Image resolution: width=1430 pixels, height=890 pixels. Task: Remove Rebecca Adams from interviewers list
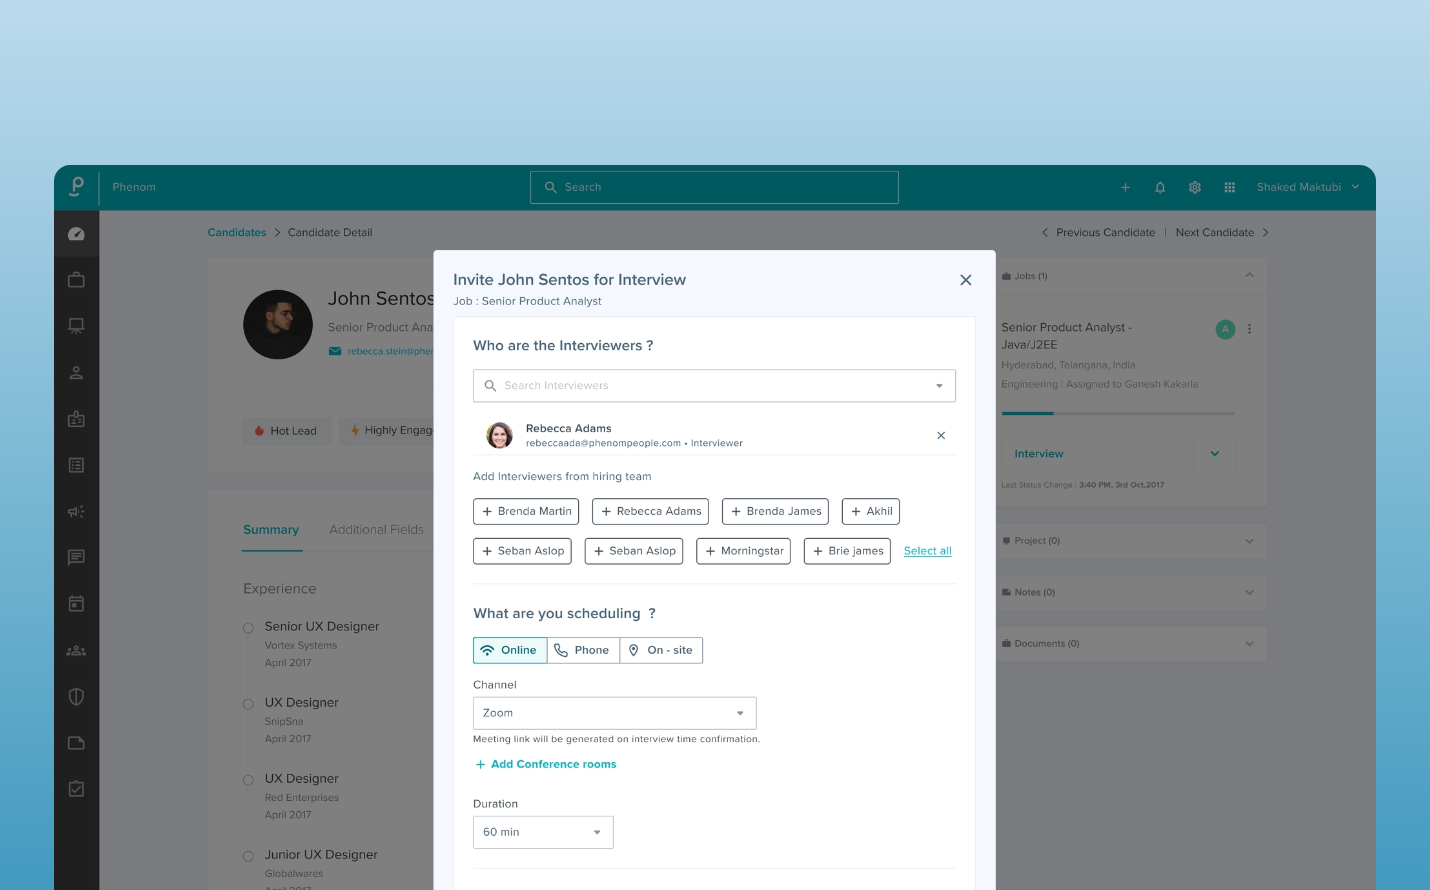pyautogui.click(x=941, y=435)
